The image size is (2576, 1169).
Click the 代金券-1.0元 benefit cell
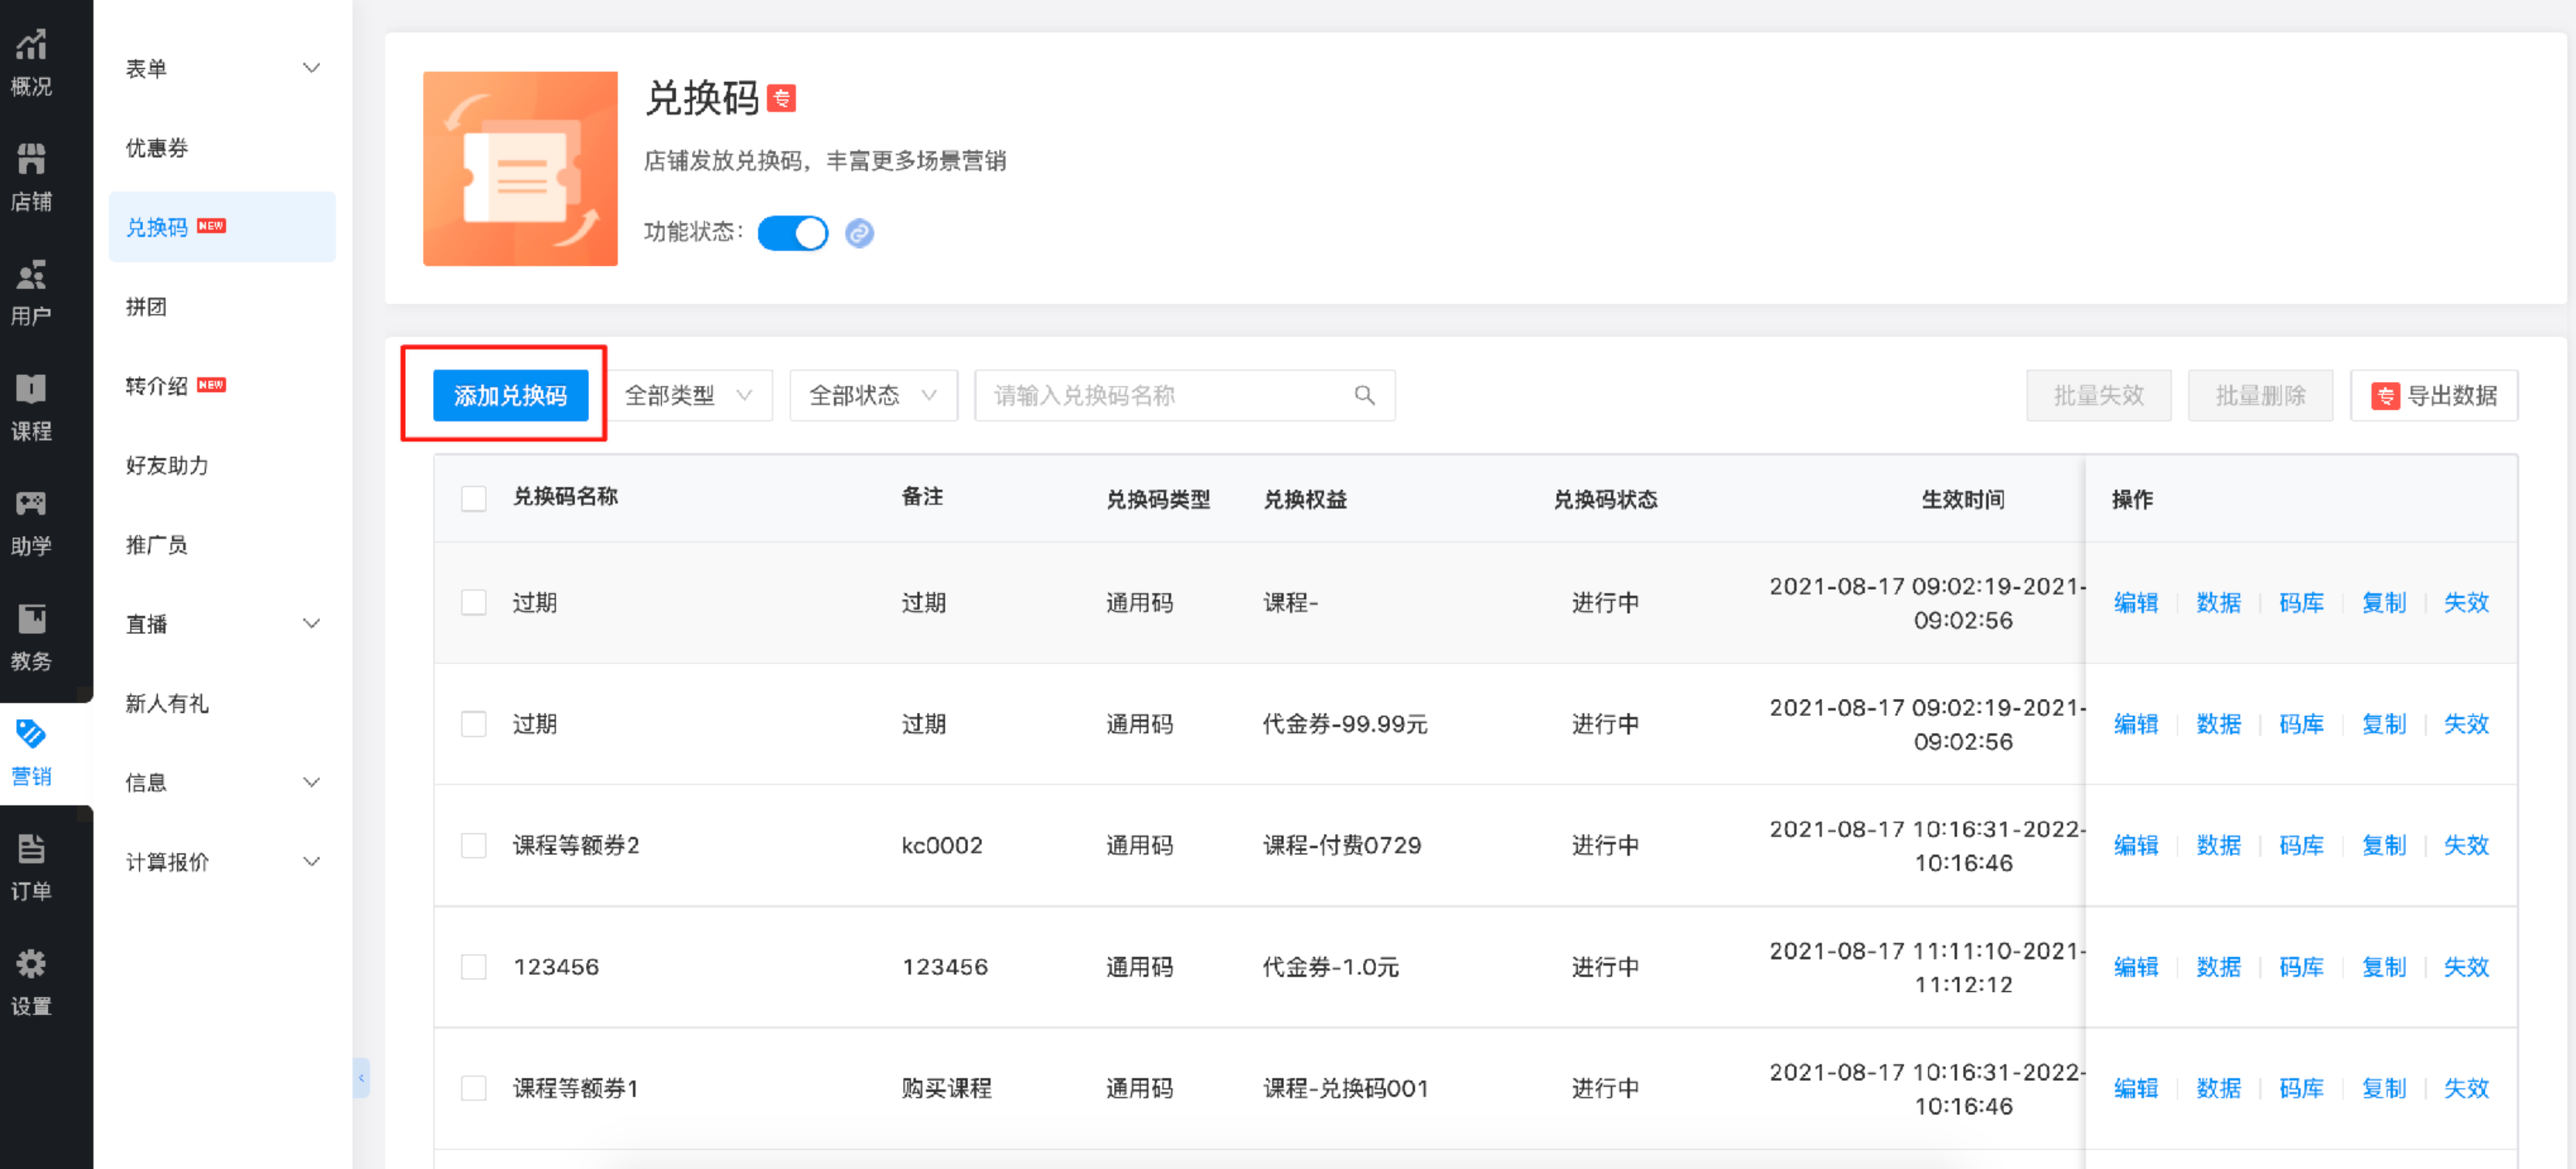click(x=1330, y=967)
